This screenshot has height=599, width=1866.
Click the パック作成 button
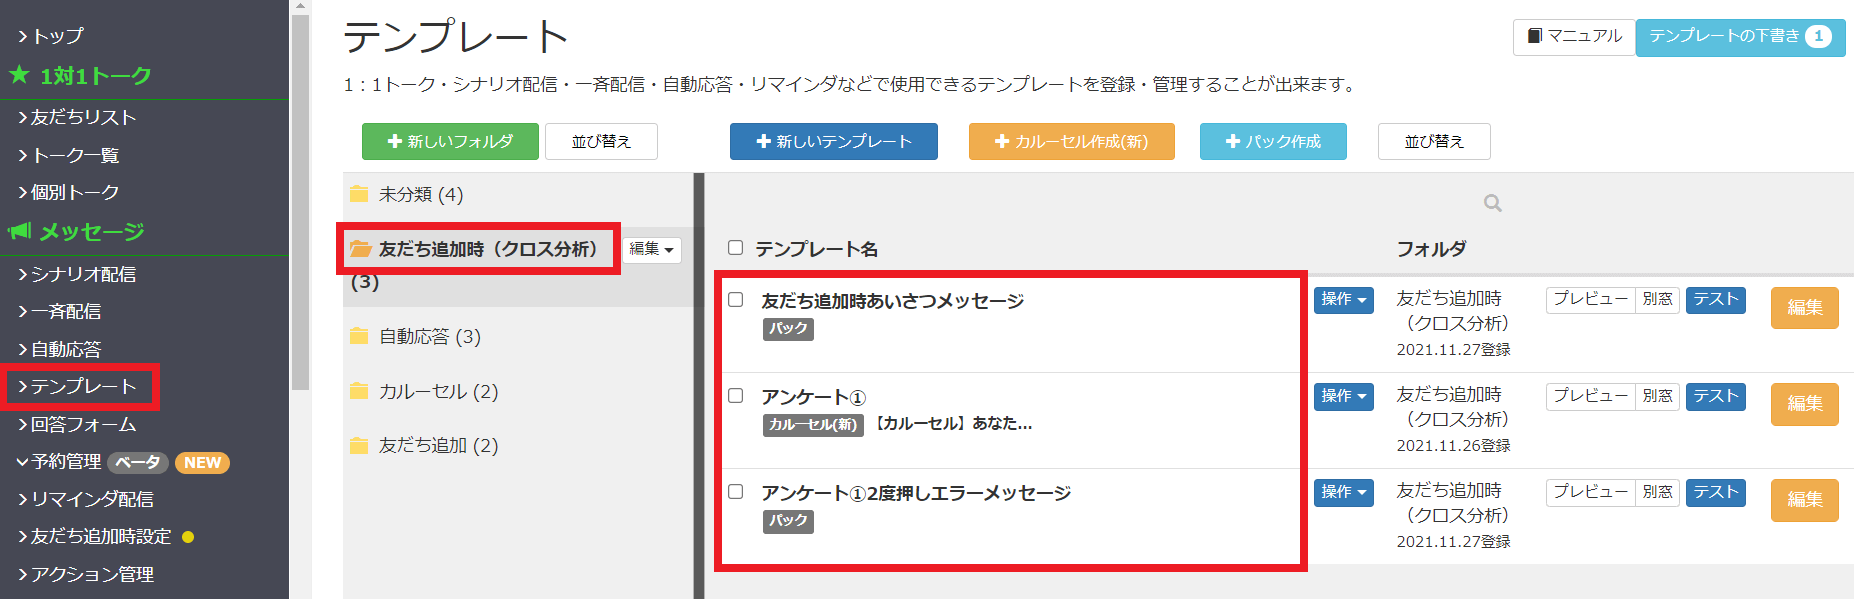click(1273, 142)
